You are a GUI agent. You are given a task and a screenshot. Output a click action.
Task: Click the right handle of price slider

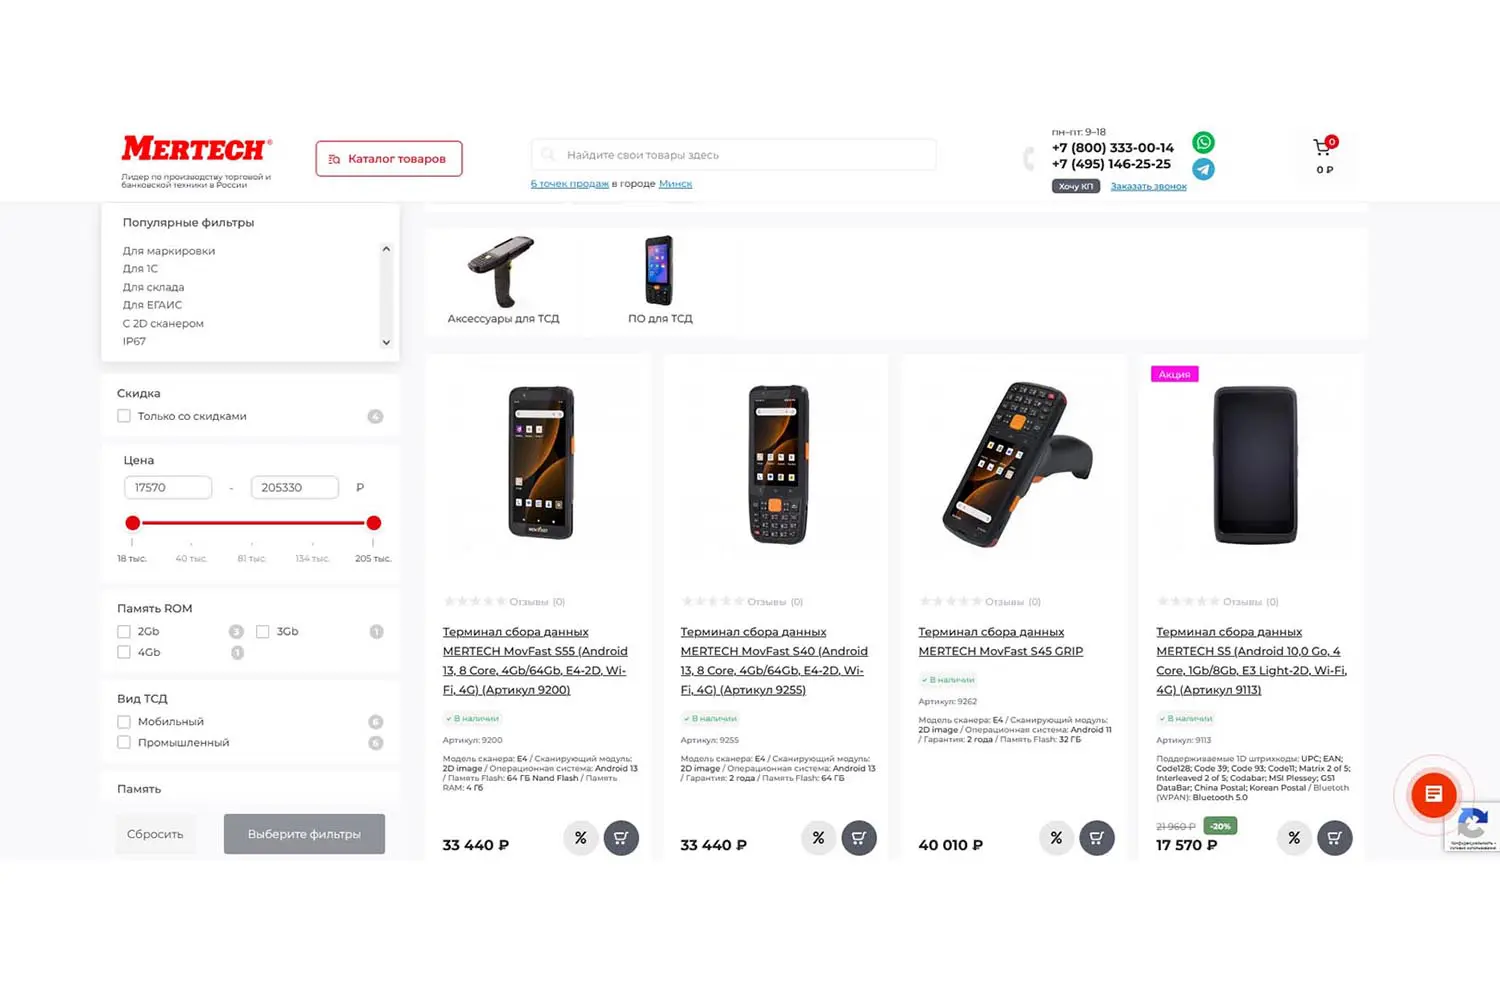[x=374, y=523]
